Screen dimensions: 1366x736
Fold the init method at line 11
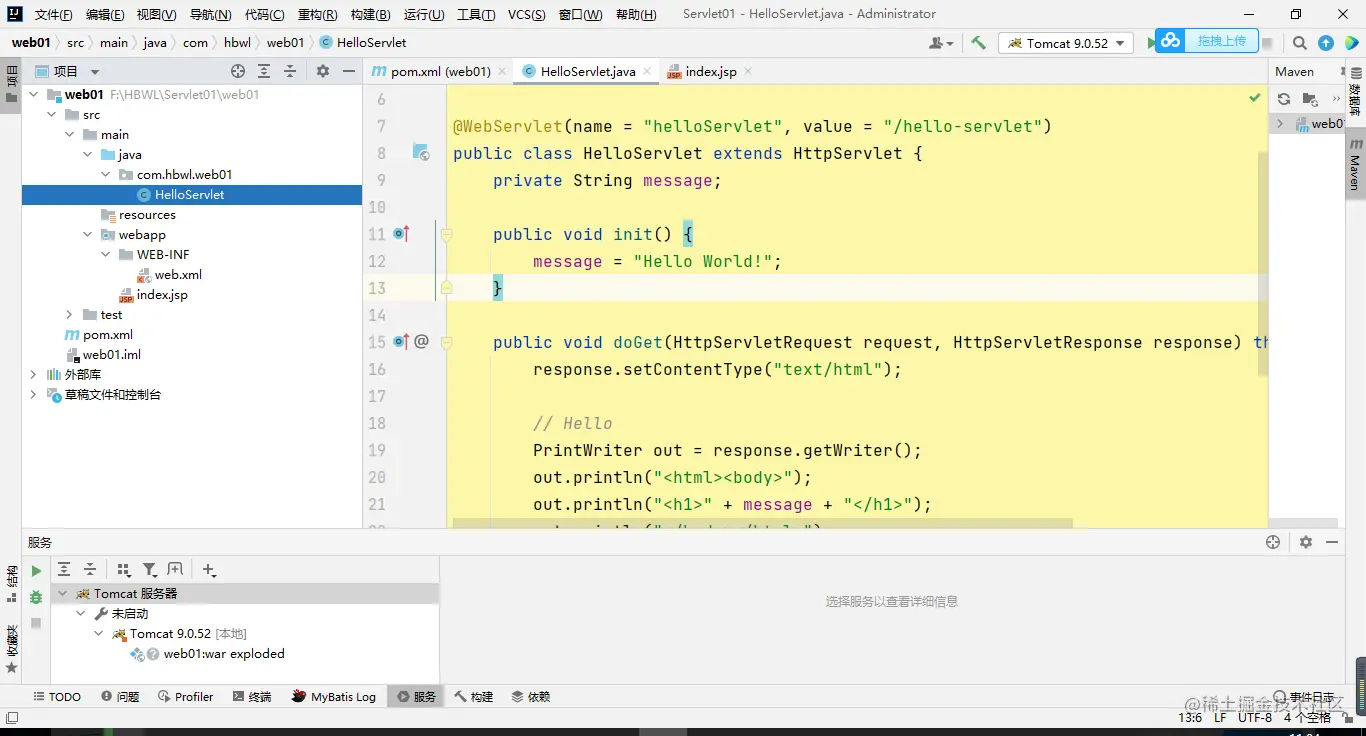point(446,235)
